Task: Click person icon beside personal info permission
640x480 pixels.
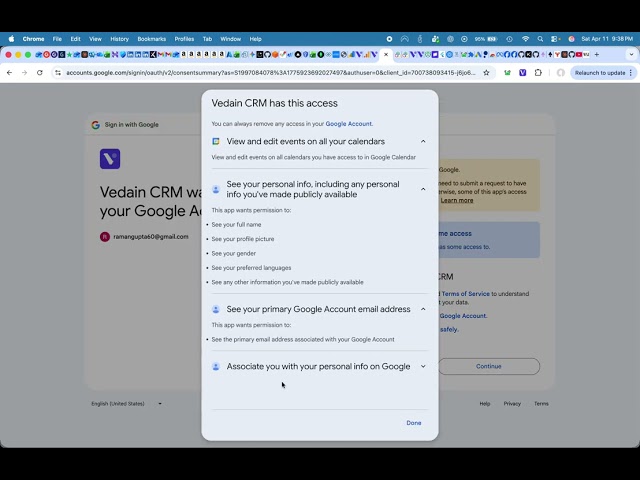Action: click(216, 189)
